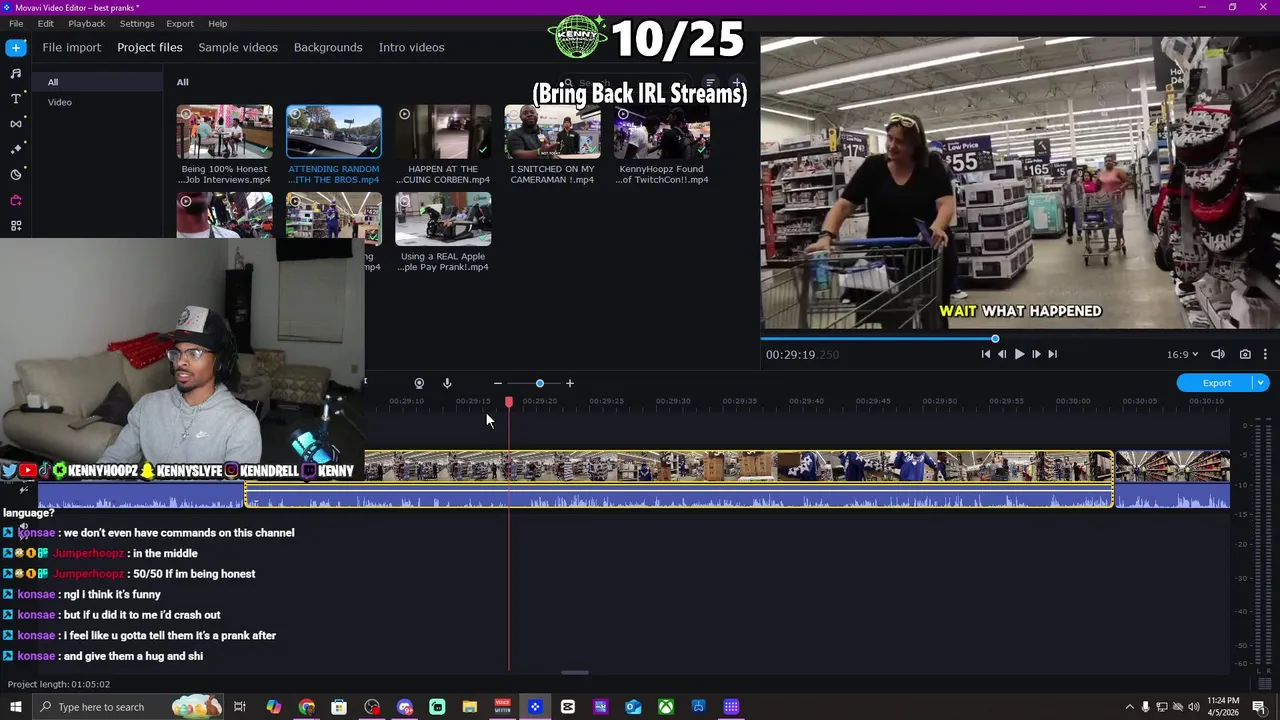Select HAPPEN AT THE CUING CORBEN thumbnail
This screenshot has width=1280, height=720.
click(443, 132)
